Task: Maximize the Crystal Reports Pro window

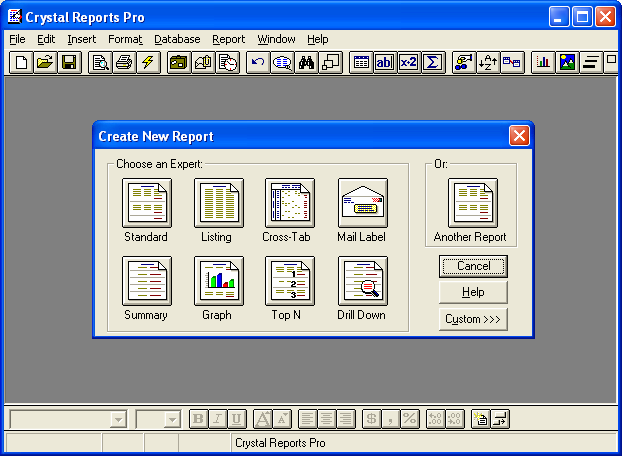Action: click(x=582, y=17)
